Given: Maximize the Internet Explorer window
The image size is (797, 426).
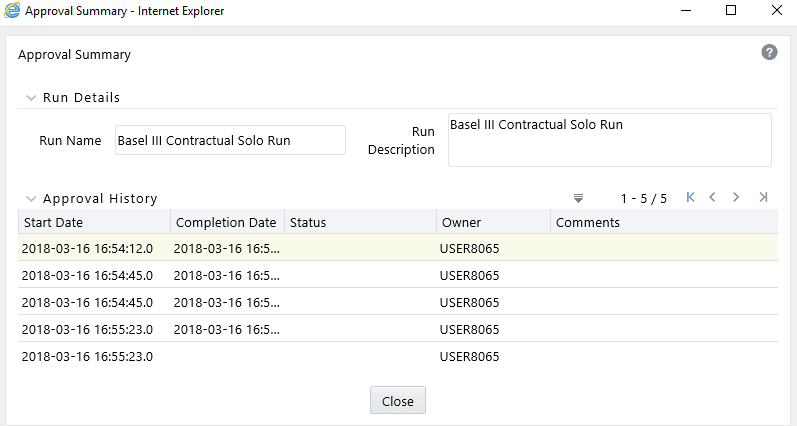Looking at the screenshot, I should pos(731,11).
